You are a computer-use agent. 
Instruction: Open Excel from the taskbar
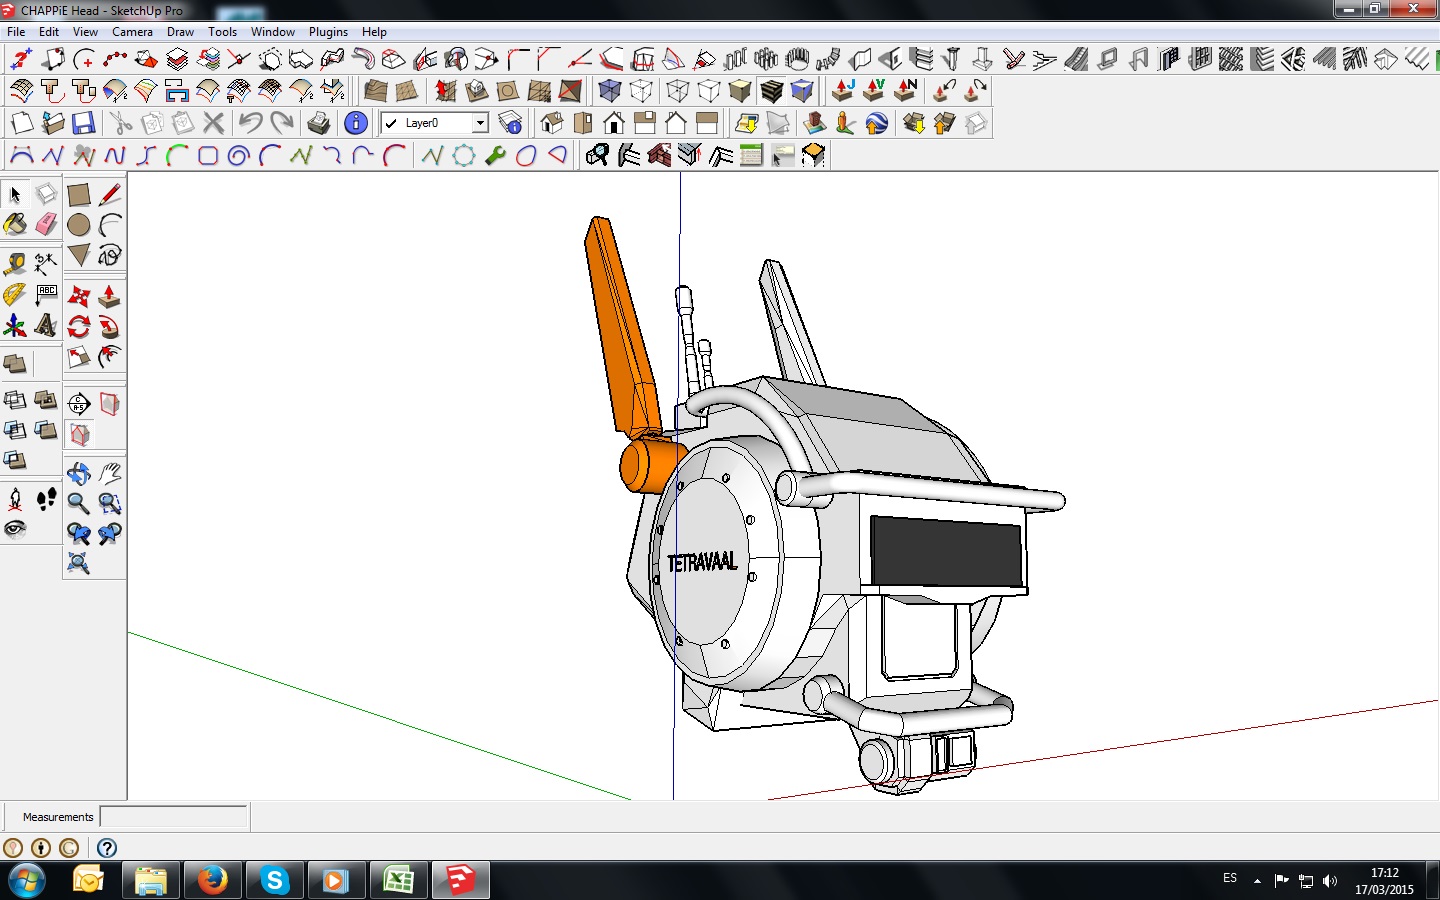[x=398, y=881]
